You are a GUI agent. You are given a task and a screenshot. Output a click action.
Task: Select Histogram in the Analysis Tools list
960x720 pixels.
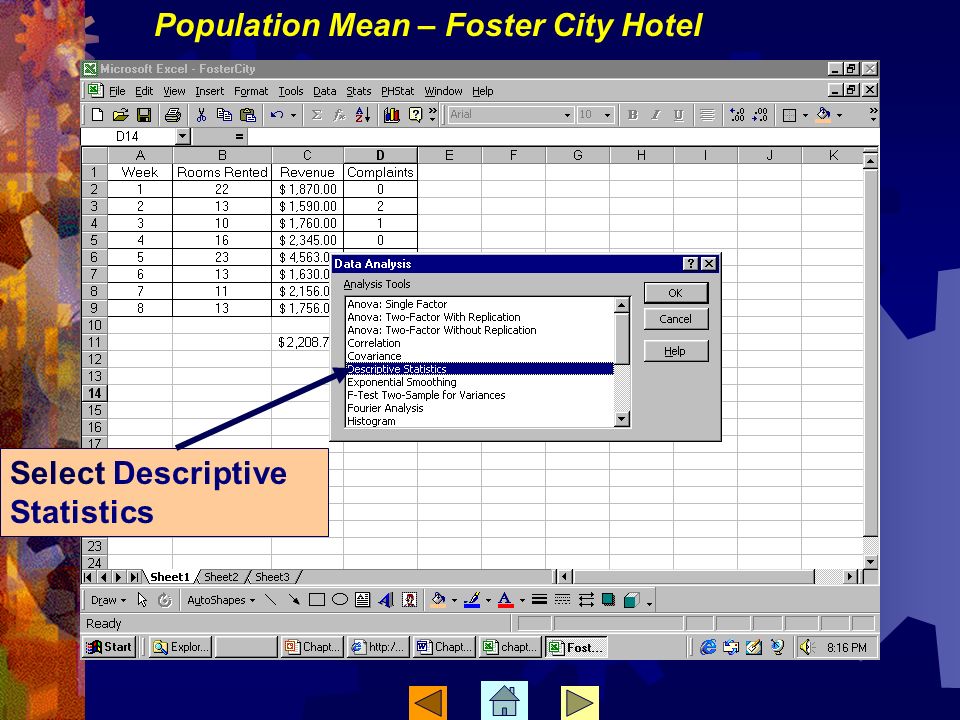[371, 421]
